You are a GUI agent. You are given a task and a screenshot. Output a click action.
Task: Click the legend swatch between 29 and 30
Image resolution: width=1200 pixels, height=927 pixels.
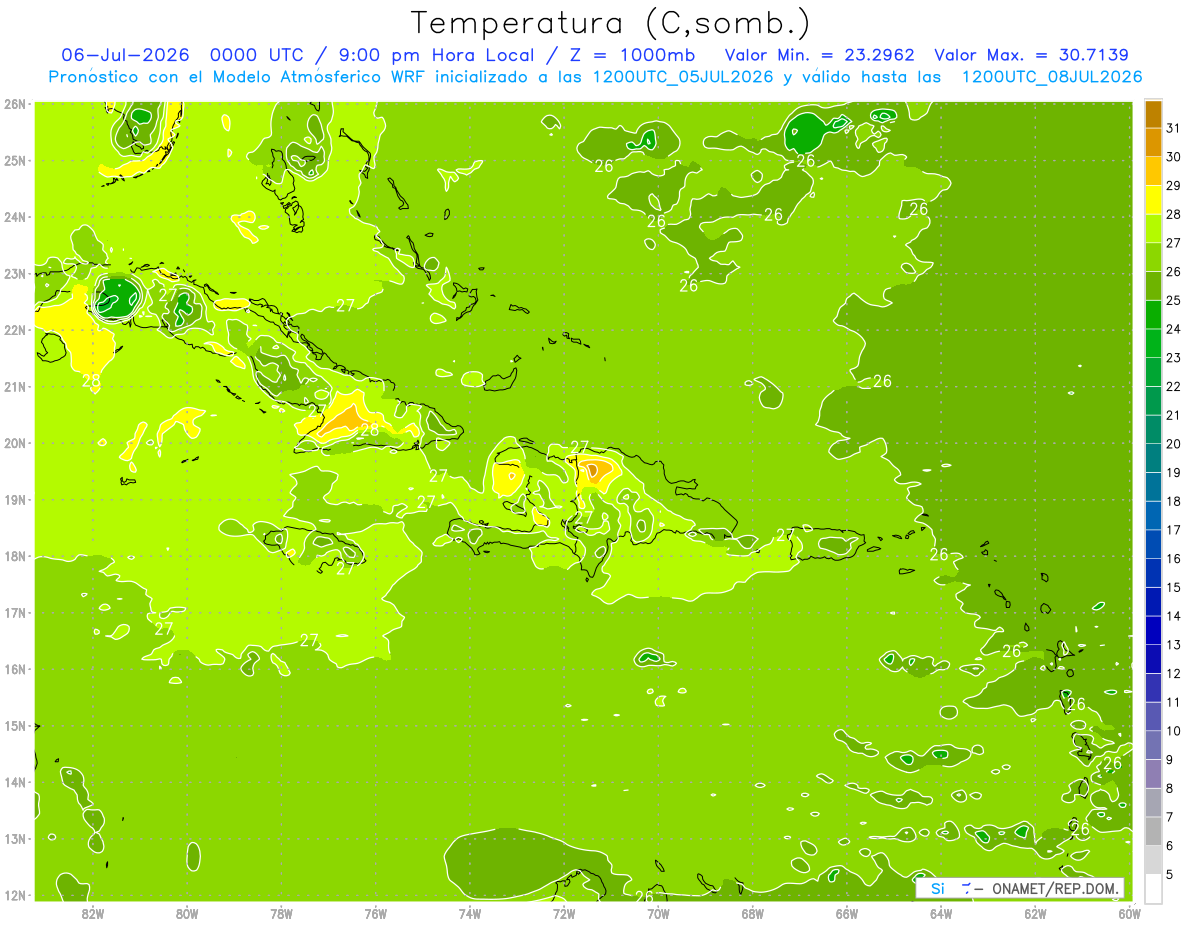click(x=1153, y=171)
